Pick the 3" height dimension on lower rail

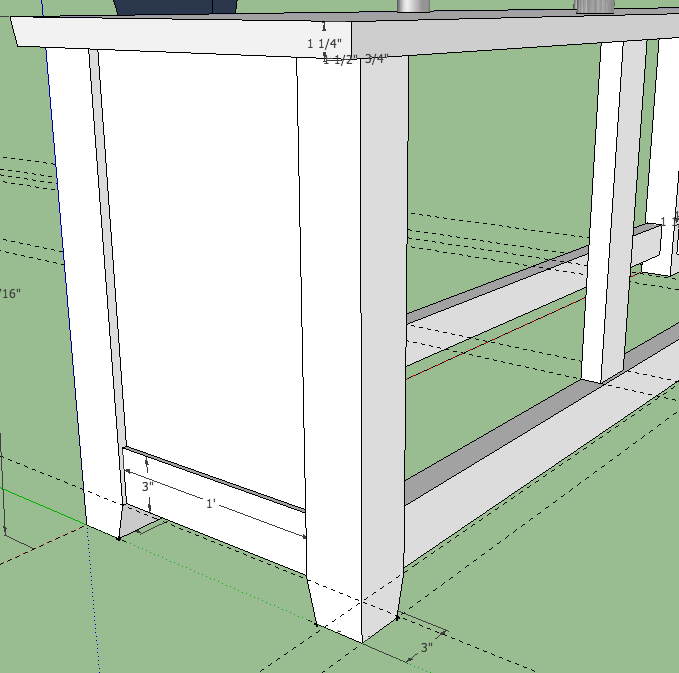(x=148, y=486)
